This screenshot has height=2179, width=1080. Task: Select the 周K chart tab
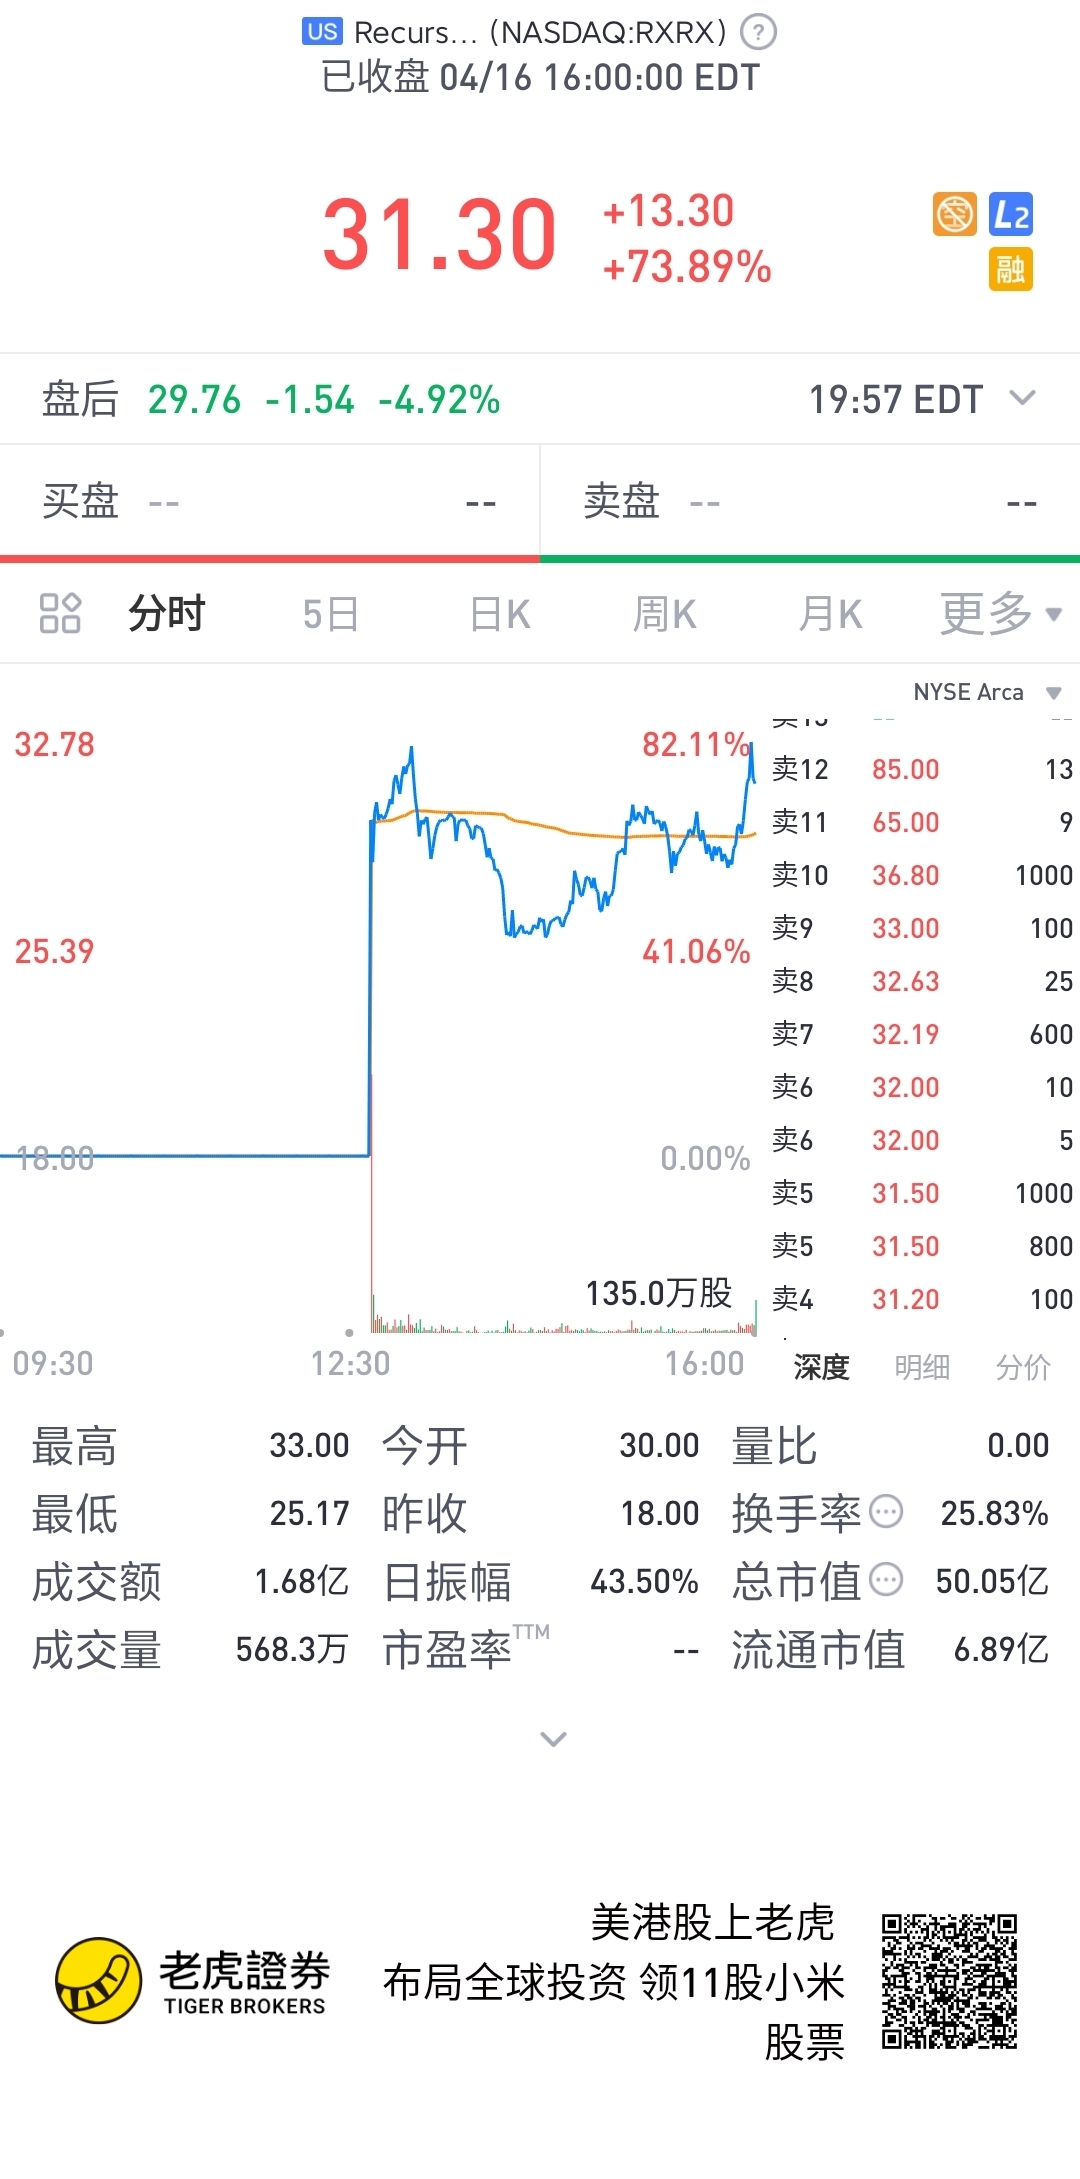click(x=665, y=614)
